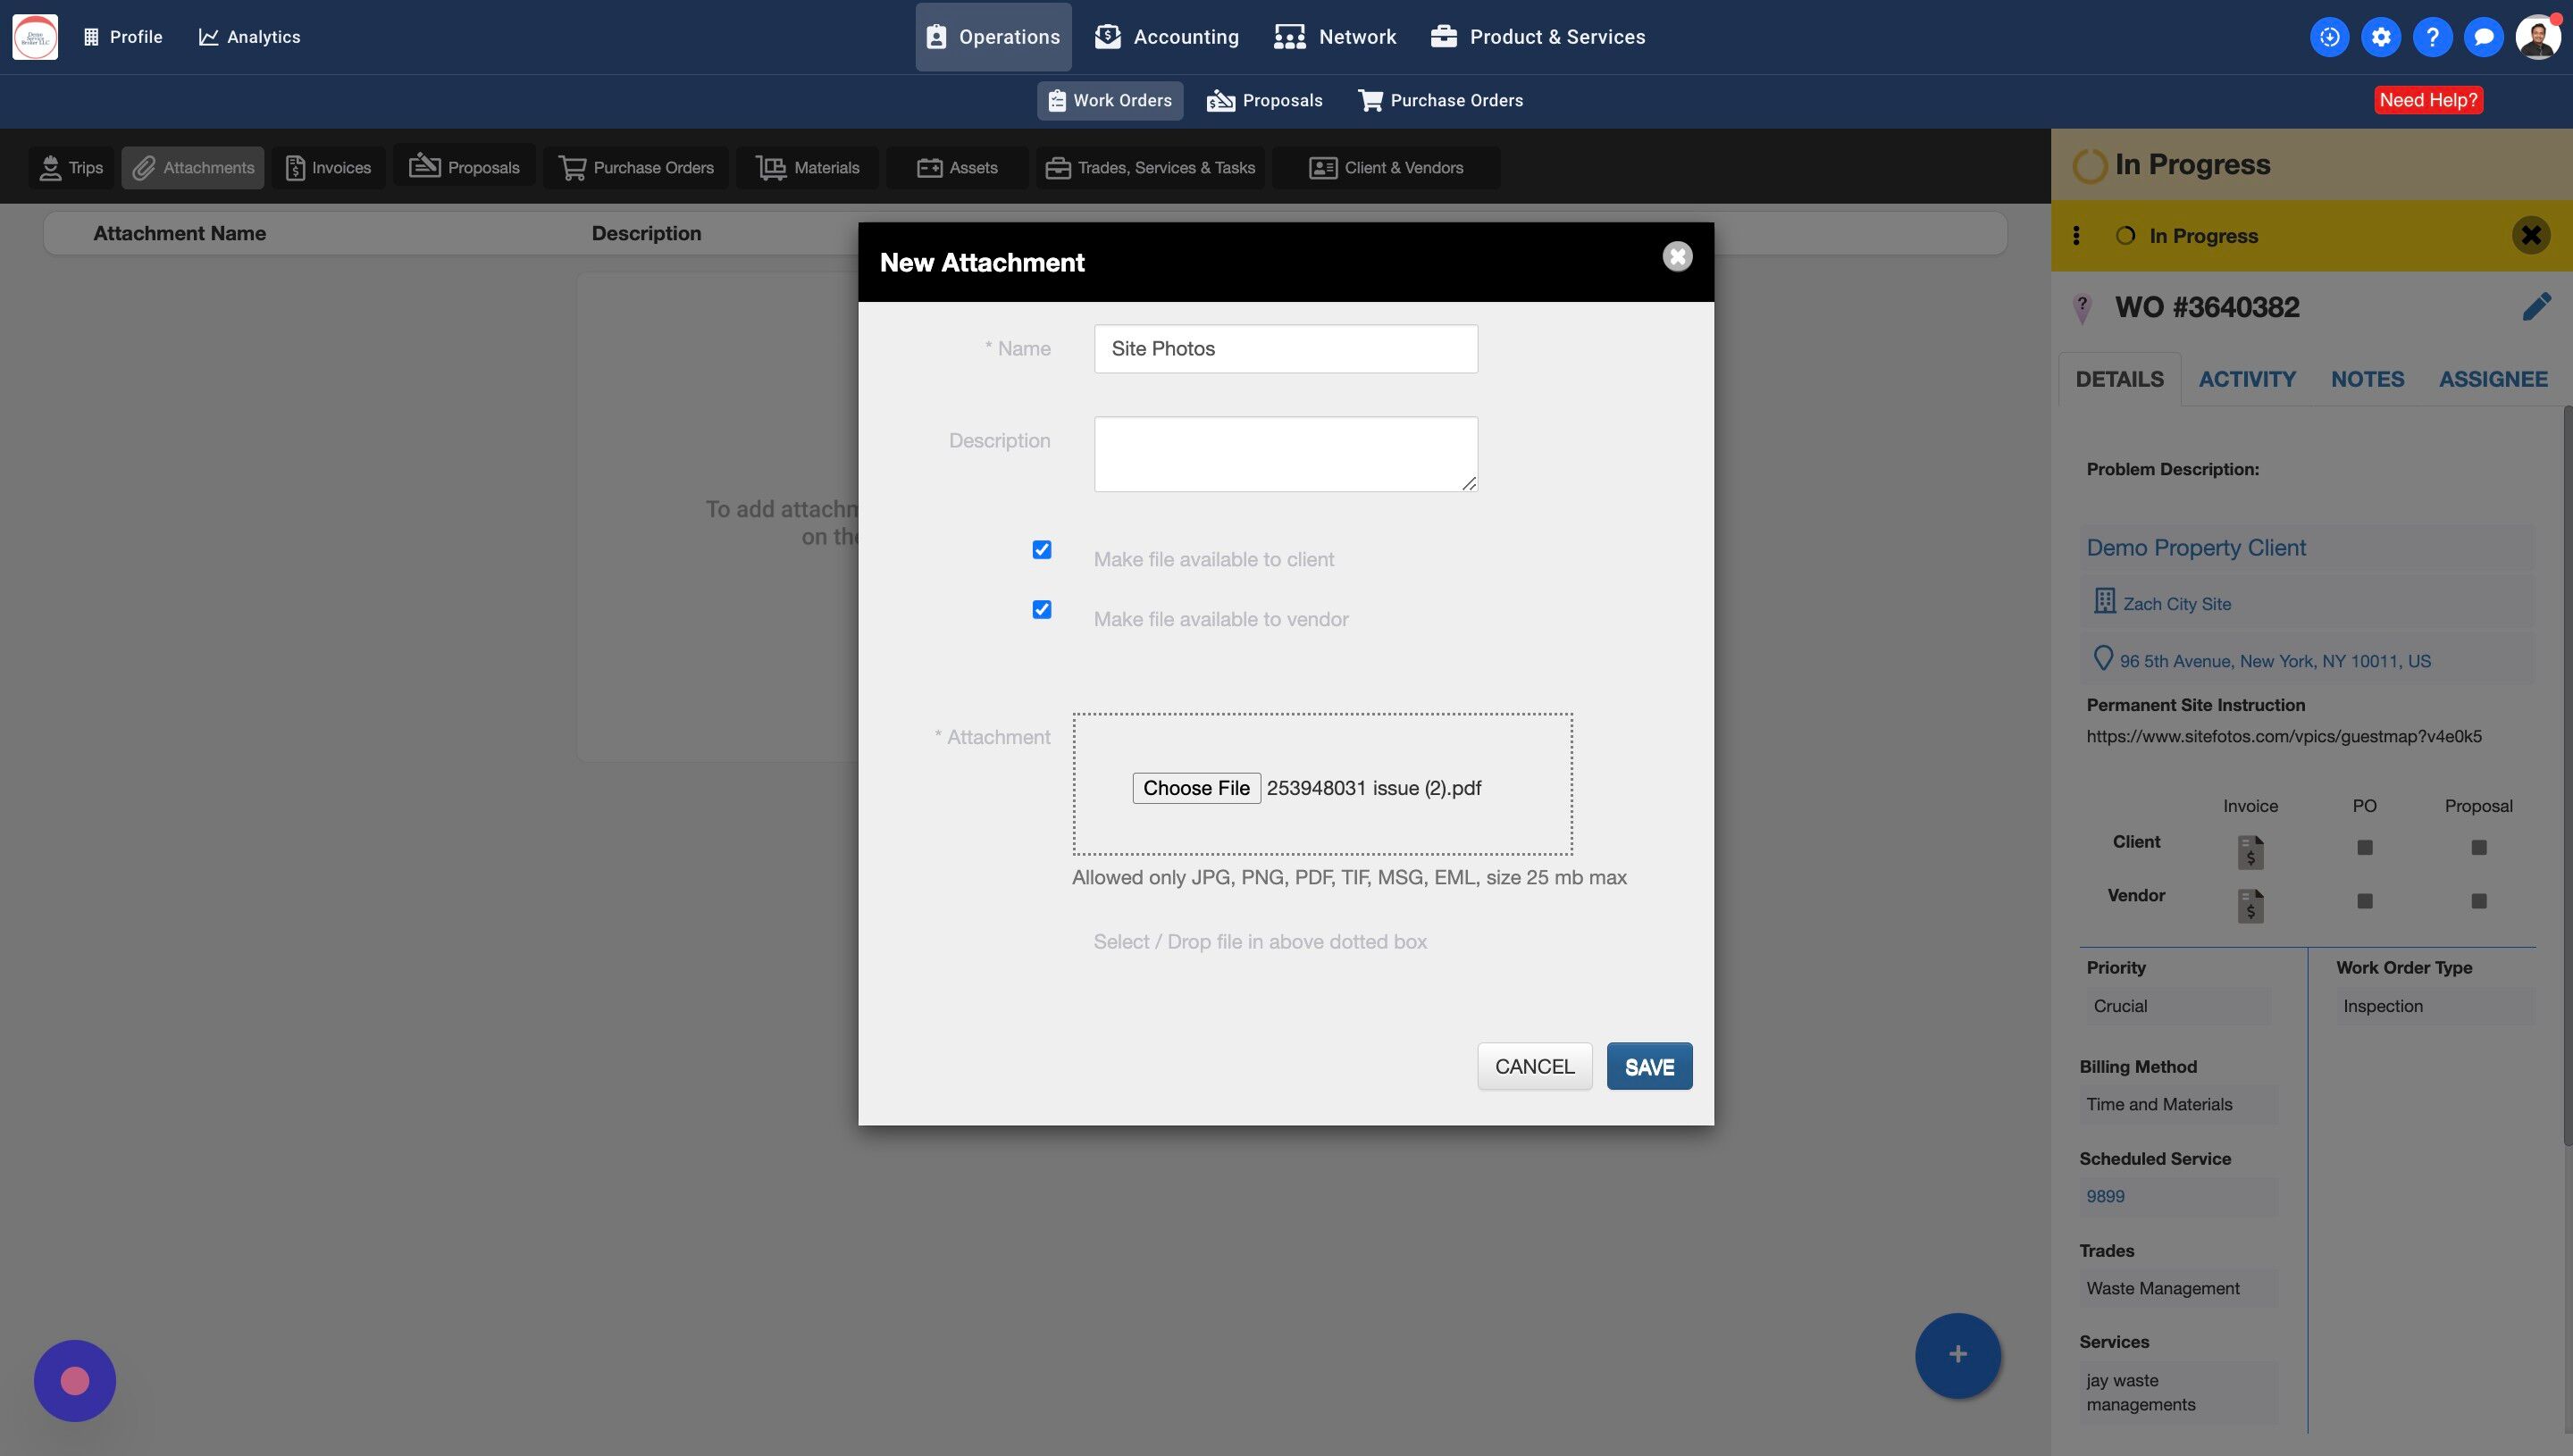The image size is (2573, 1456).
Task: Click the client invoice document icon
Action: 2250,851
